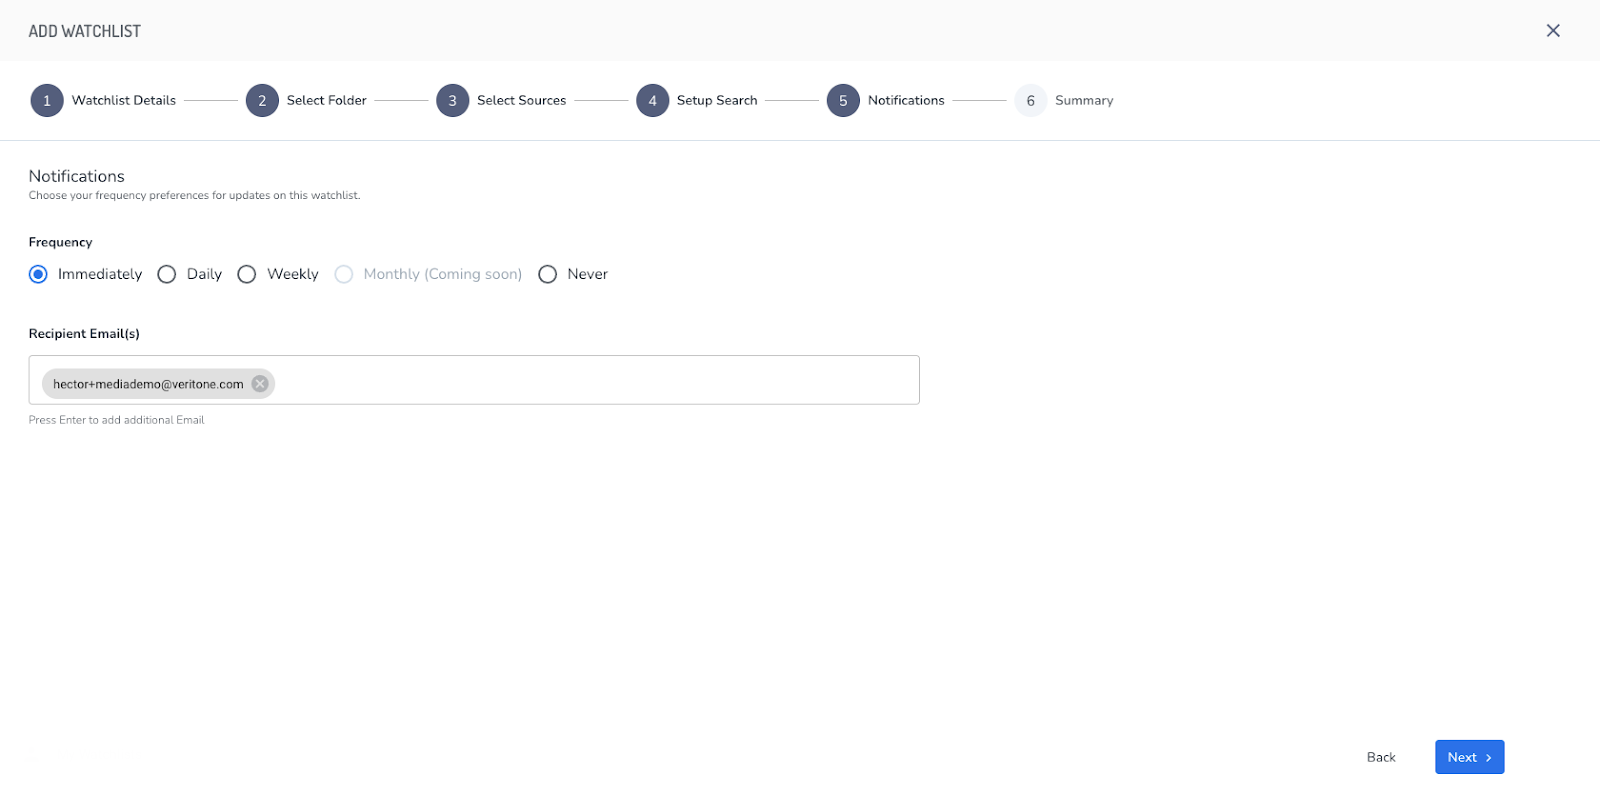Click step 6 number circle
This screenshot has width=1600, height=795.
[1030, 100]
